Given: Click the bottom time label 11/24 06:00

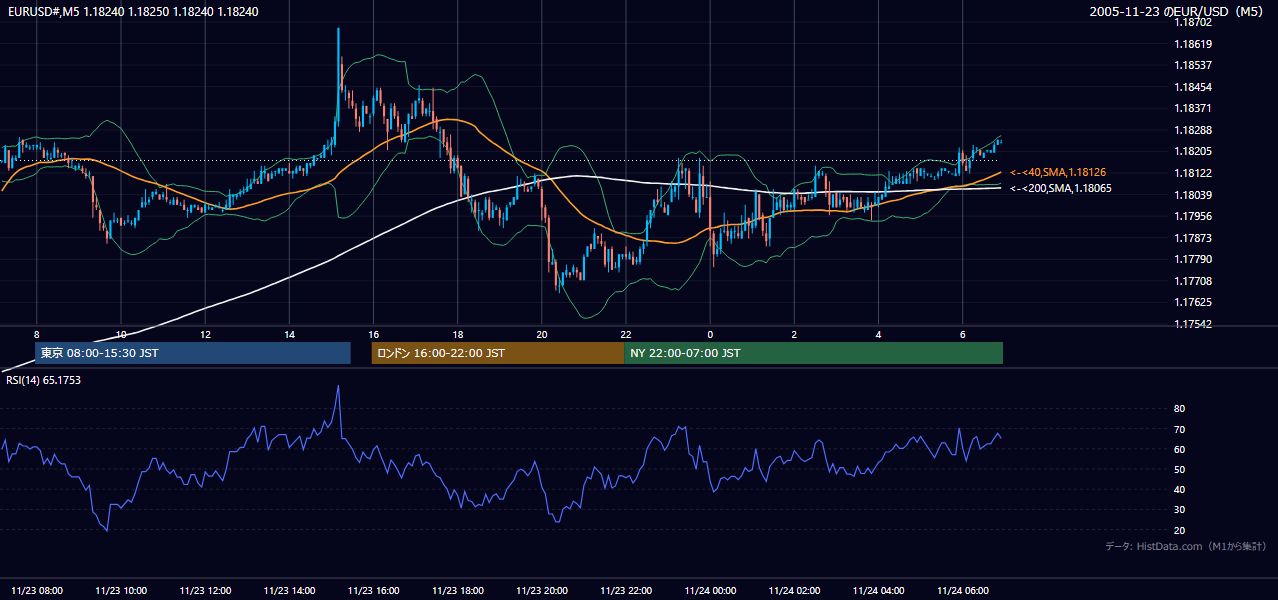Looking at the screenshot, I should 962,590.
